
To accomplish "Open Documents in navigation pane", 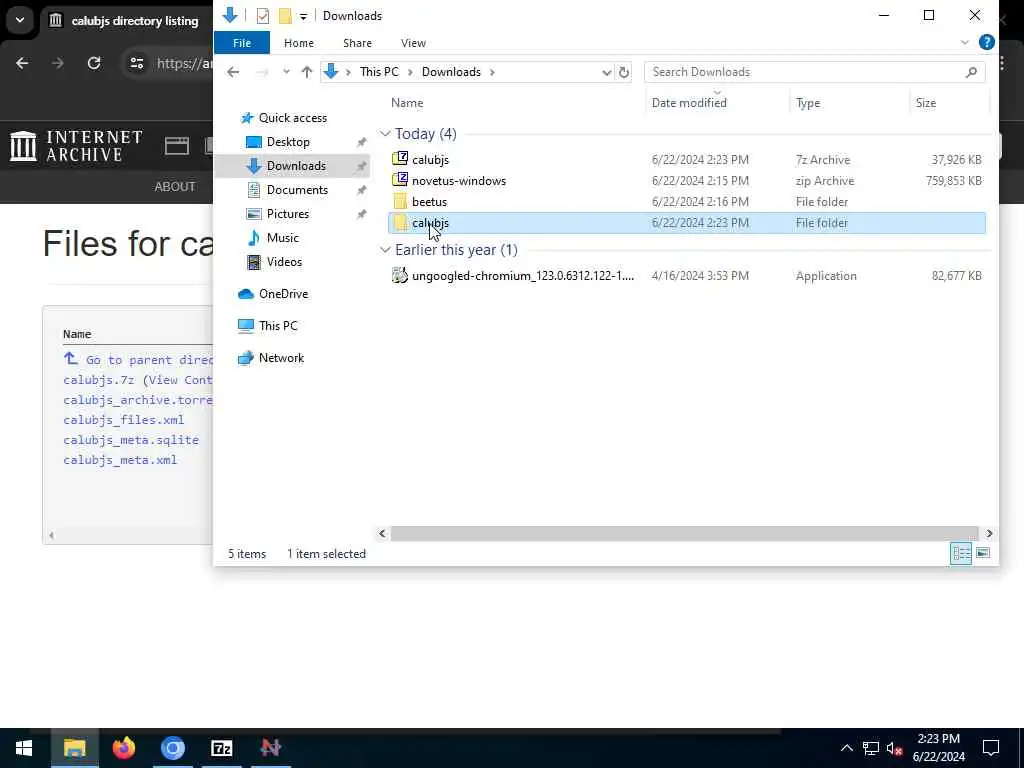I will pyautogui.click(x=296, y=189).
